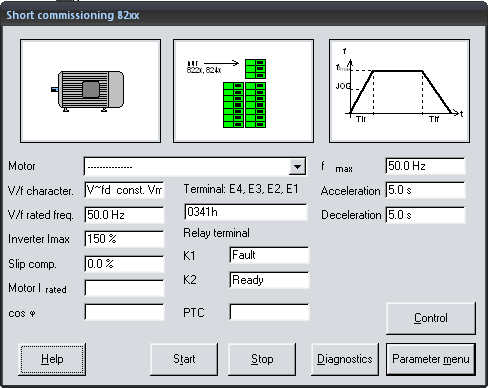
Task: Click the Slip comp. 0.0 % field
Action: (x=124, y=264)
